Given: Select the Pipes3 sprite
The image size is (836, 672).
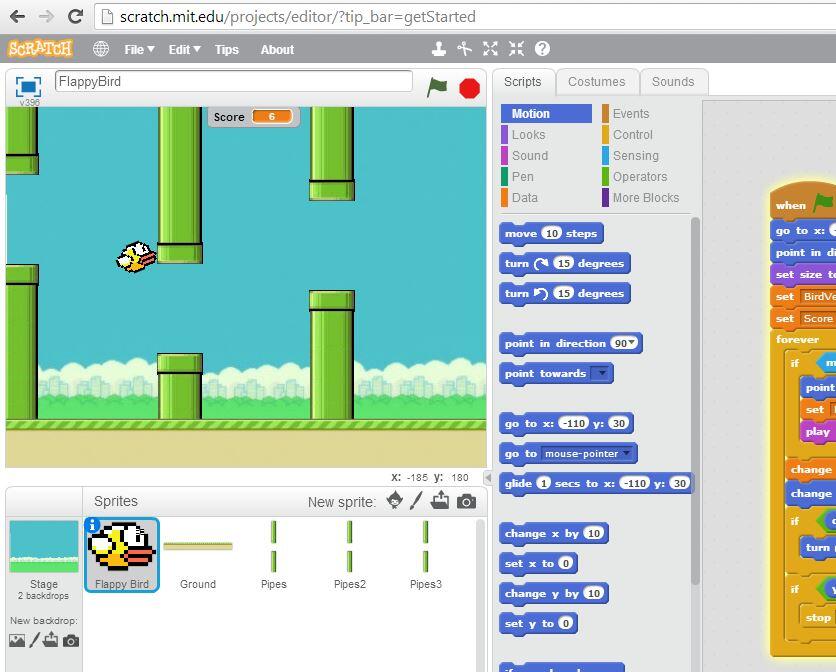Looking at the screenshot, I should click(x=425, y=555).
